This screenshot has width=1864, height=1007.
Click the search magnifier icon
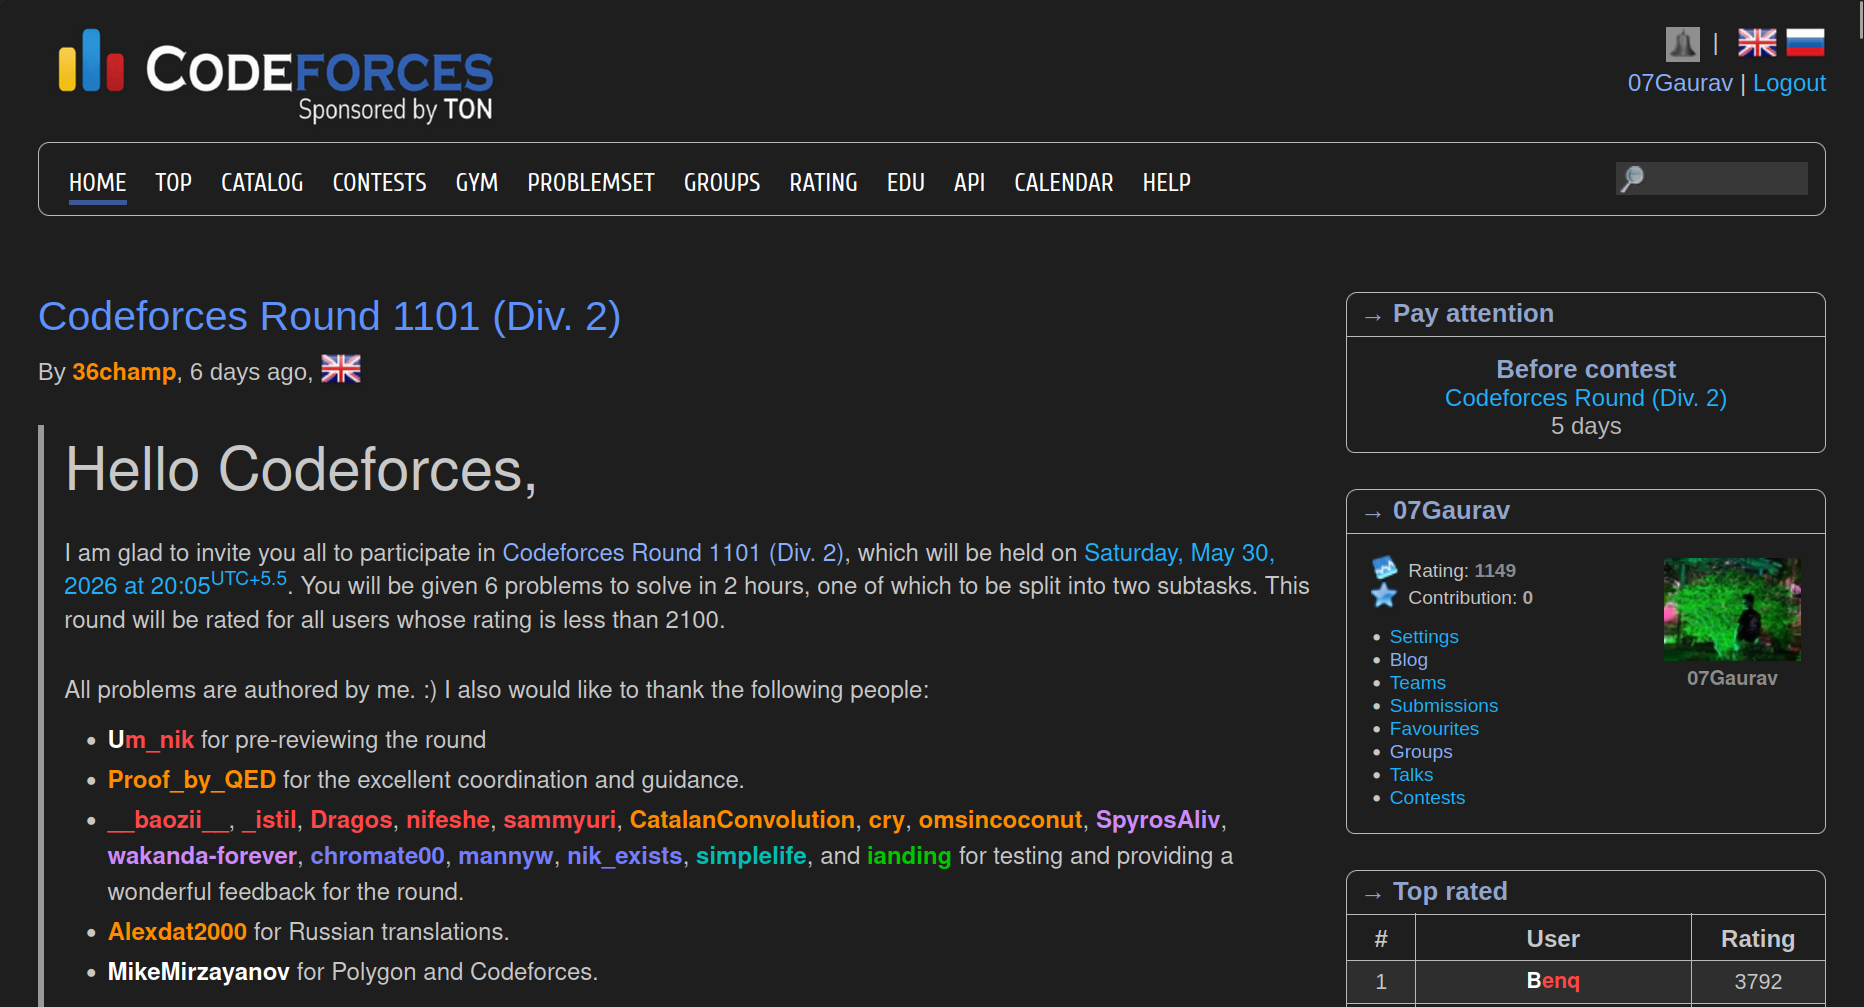point(1632,179)
